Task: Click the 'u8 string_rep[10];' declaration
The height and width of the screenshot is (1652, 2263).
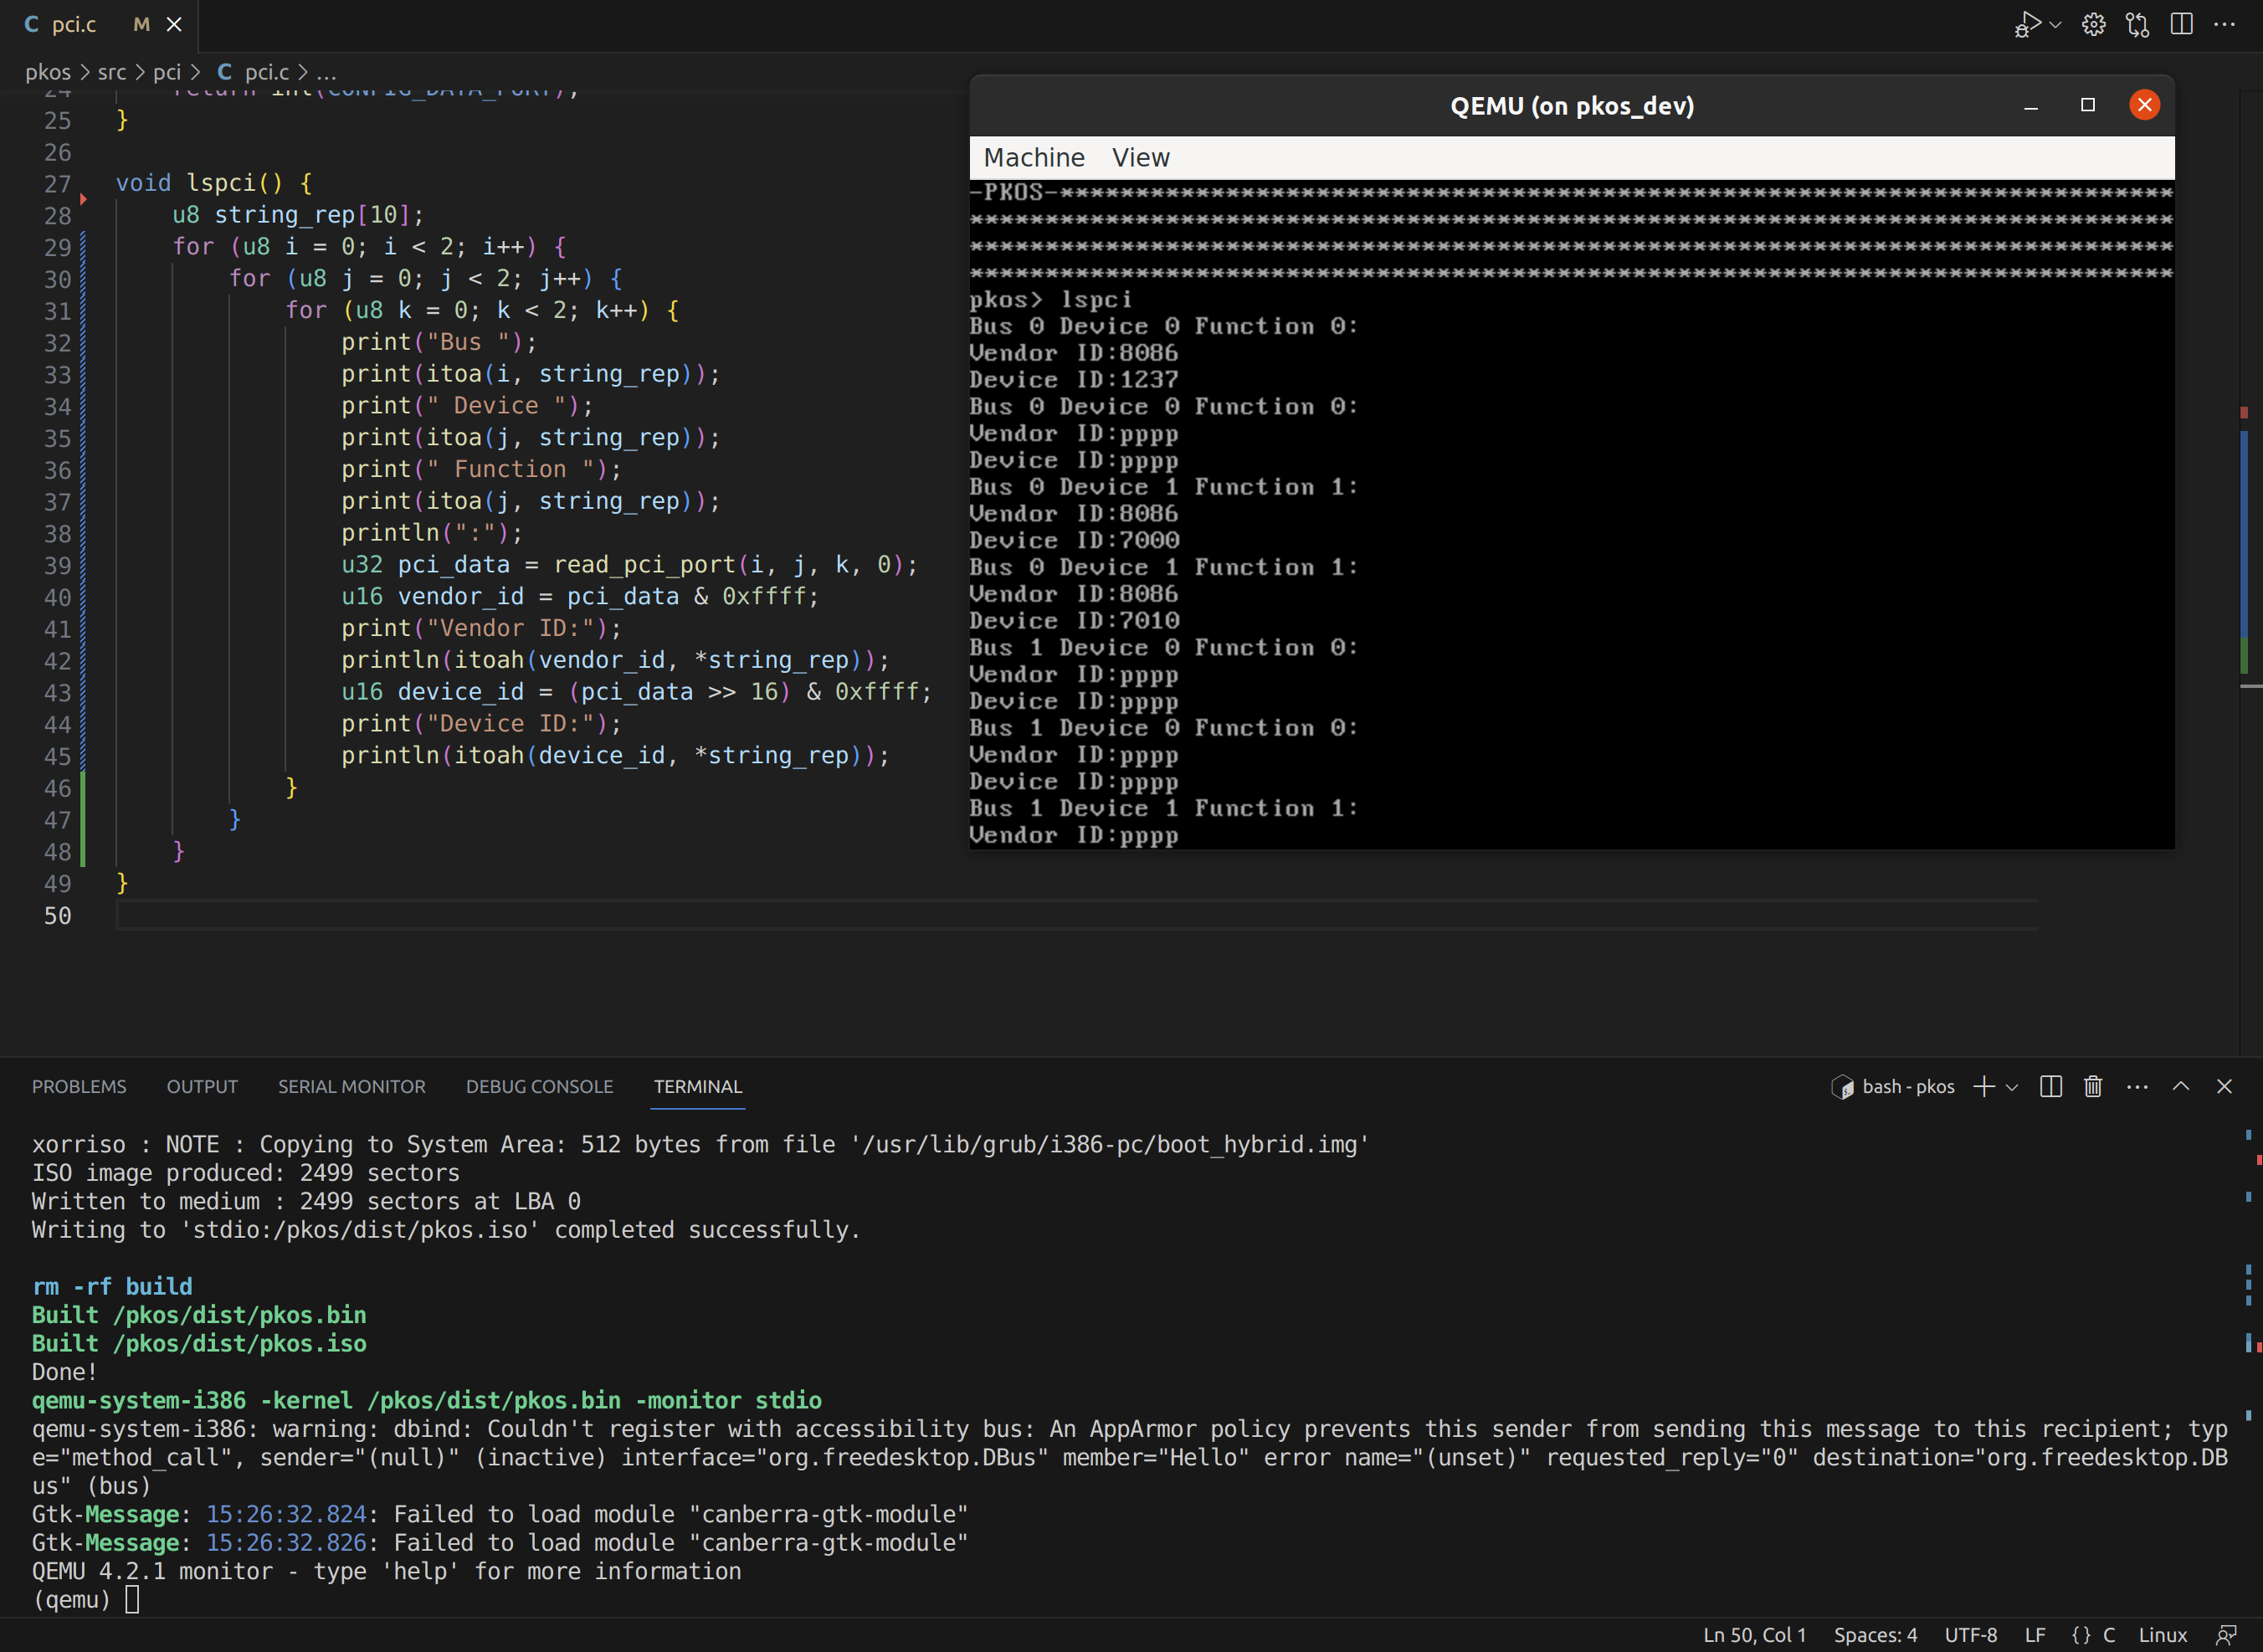Action: coord(298,215)
